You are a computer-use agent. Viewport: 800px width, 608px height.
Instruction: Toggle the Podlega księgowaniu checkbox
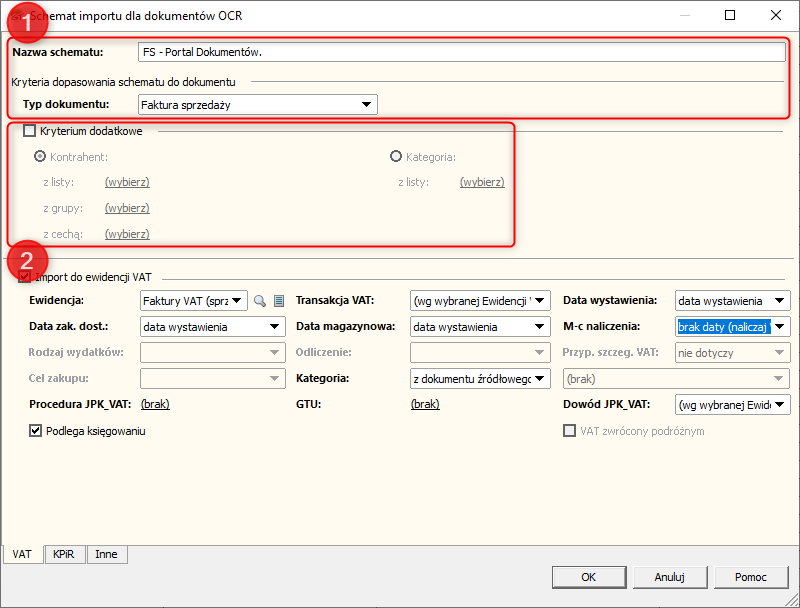point(35,431)
